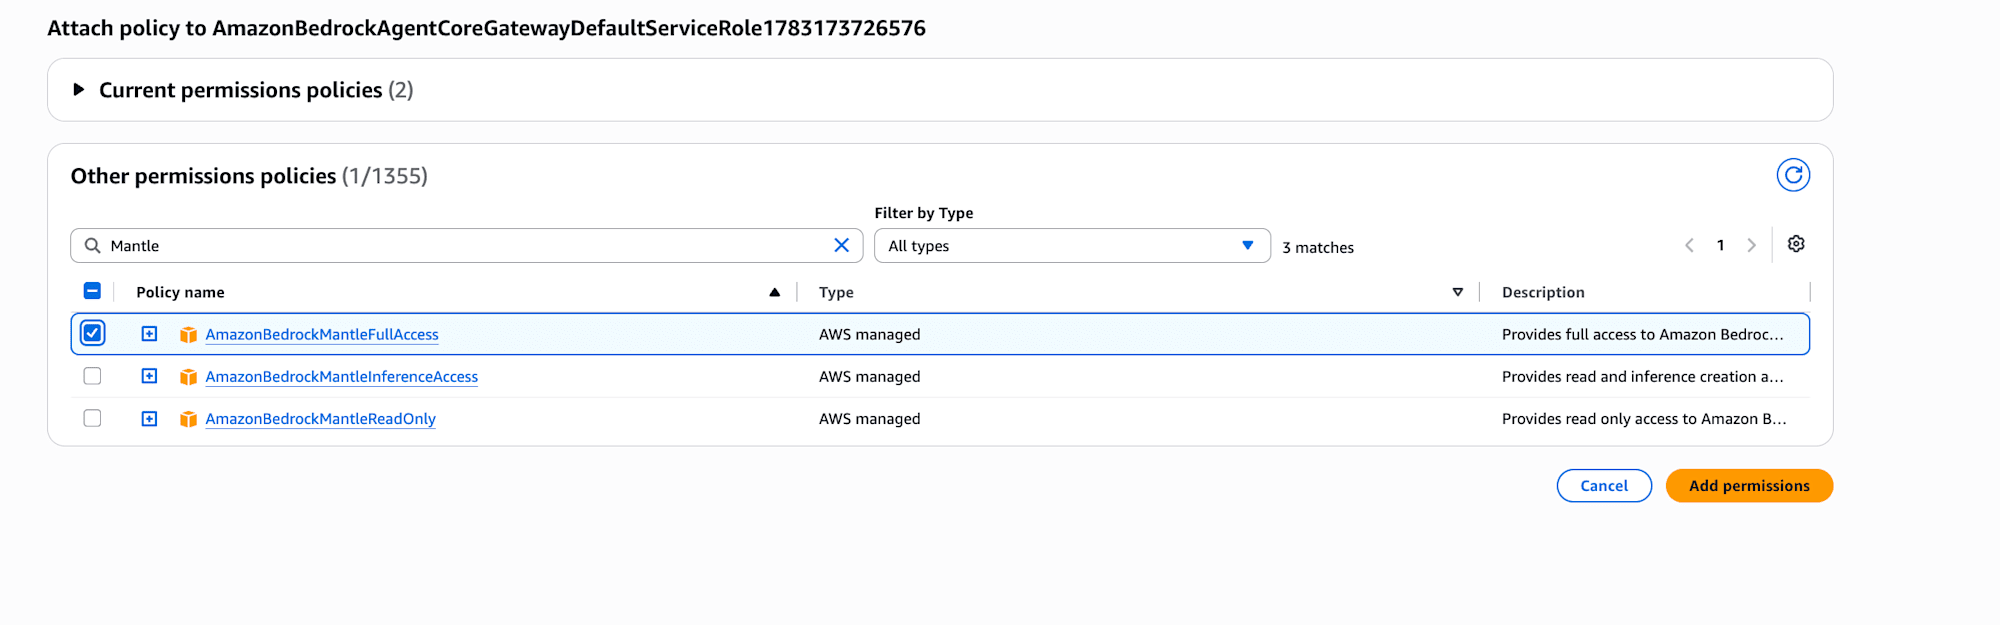Expand details of AmazonBedrockMantleReadOnly row
This screenshot has height=625, width=2000.
(149, 418)
